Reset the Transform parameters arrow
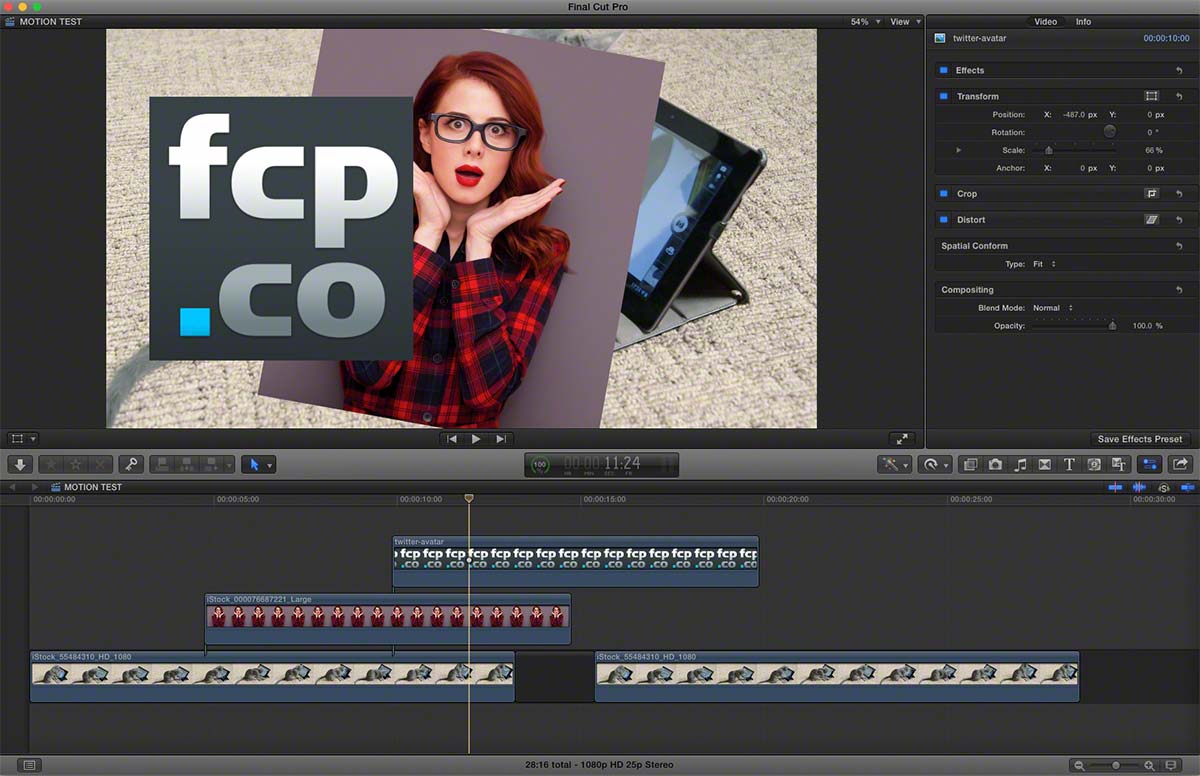The width and height of the screenshot is (1200, 776). click(x=1180, y=97)
